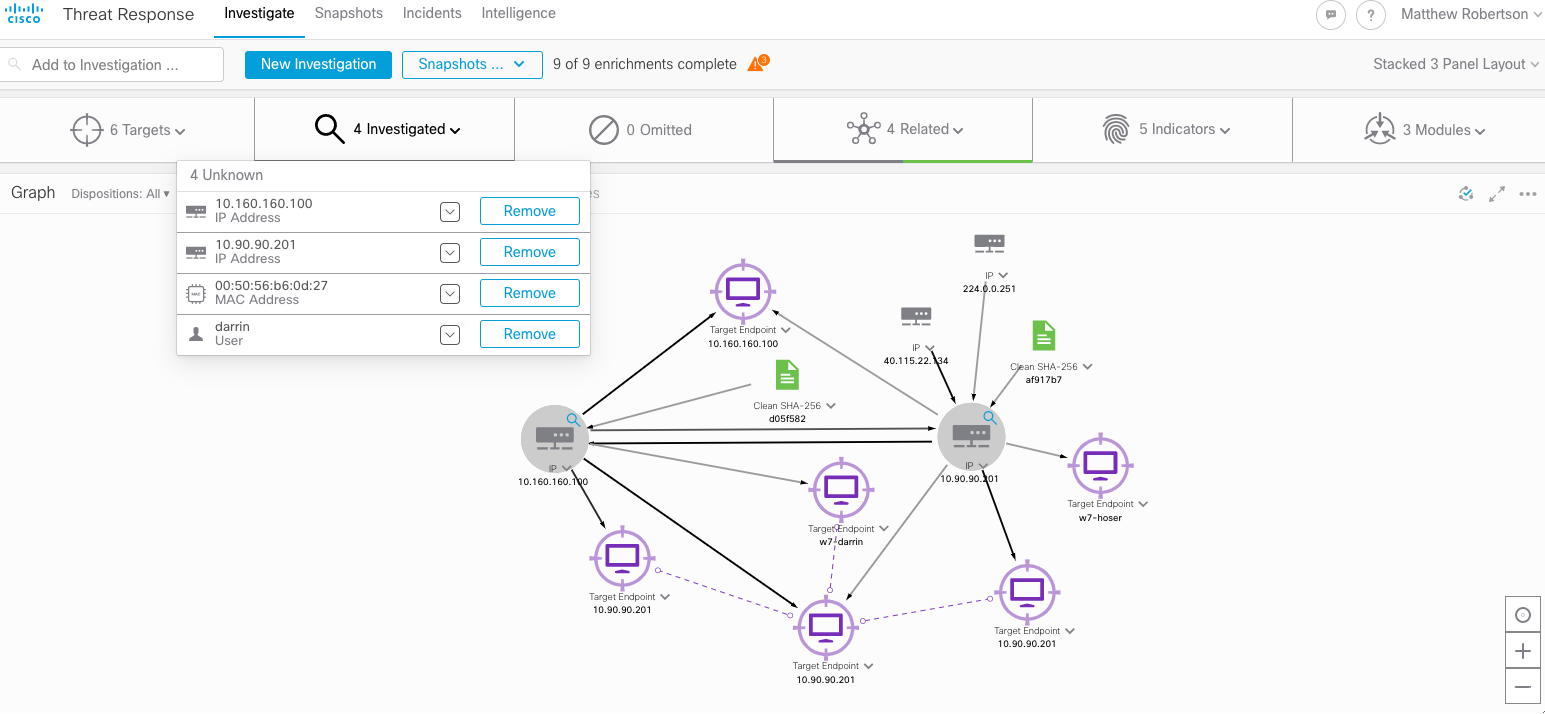Click the feedback chat bubble icon
The height and width of the screenshot is (714, 1545).
pos(1330,15)
